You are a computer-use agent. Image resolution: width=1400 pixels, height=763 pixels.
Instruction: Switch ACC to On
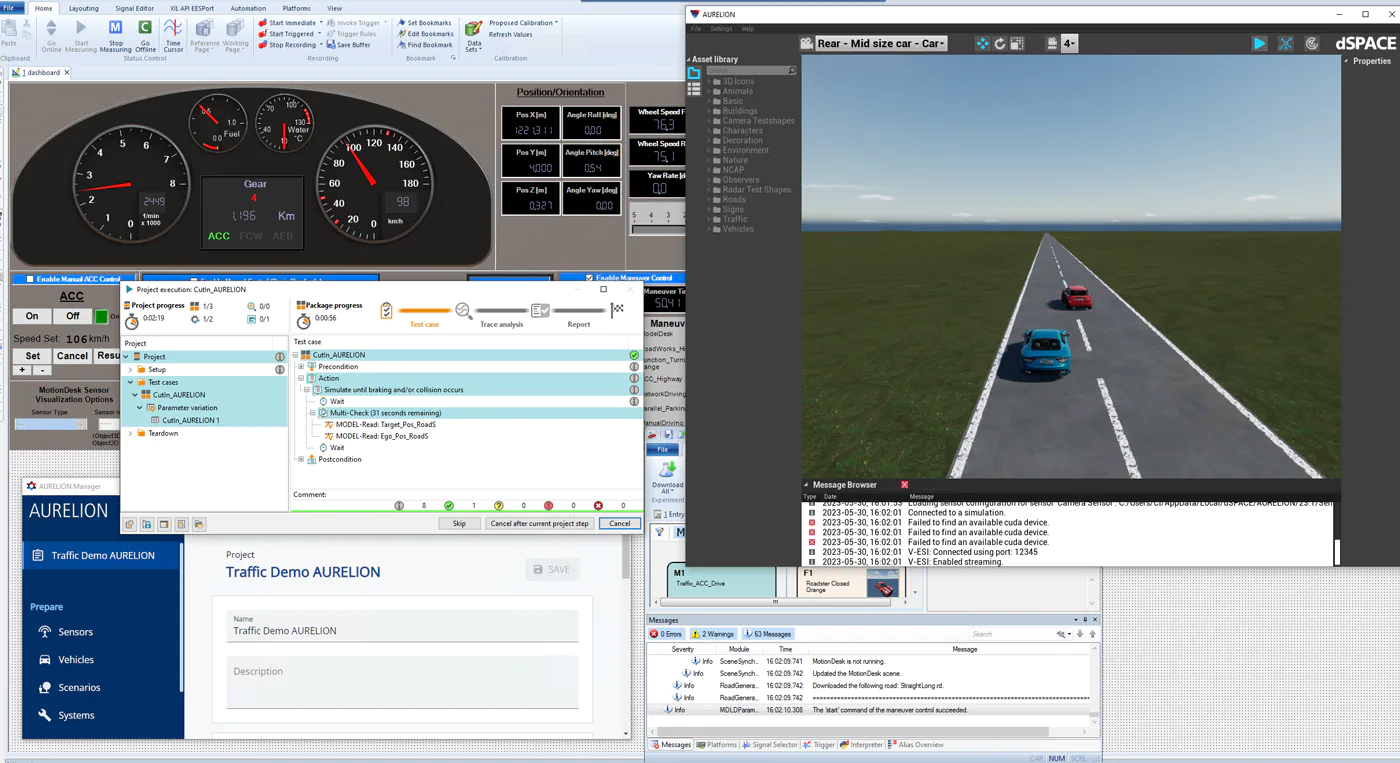tap(32, 316)
